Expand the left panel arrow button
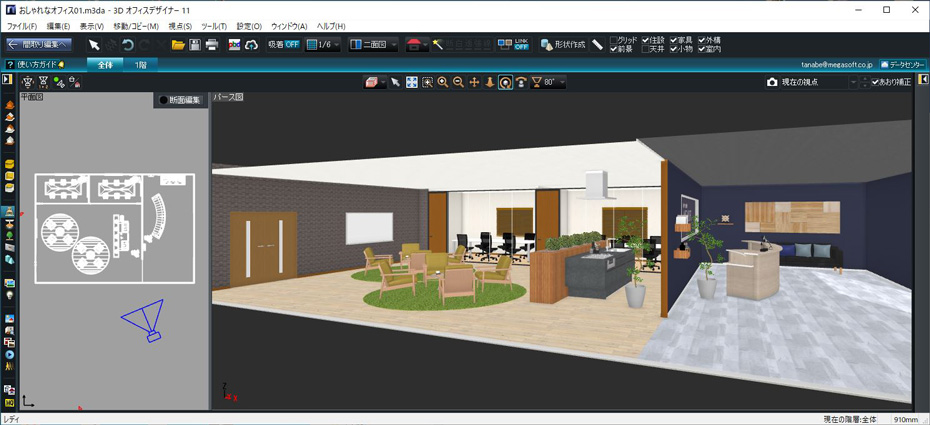Screen dimensions: 930x425 coord(7,79)
